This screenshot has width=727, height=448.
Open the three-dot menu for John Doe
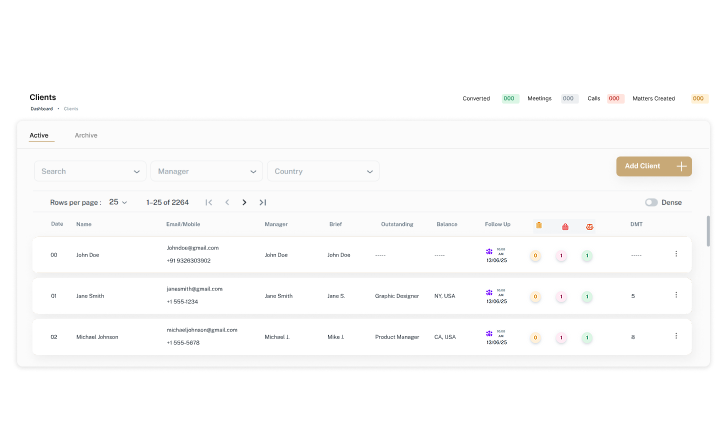click(676, 254)
